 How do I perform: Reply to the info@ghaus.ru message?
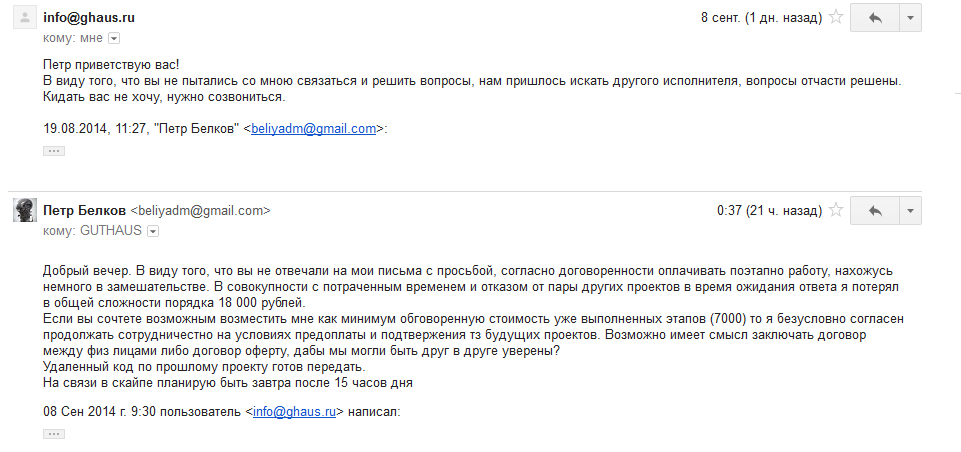pyautogui.click(x=875, y=18)
